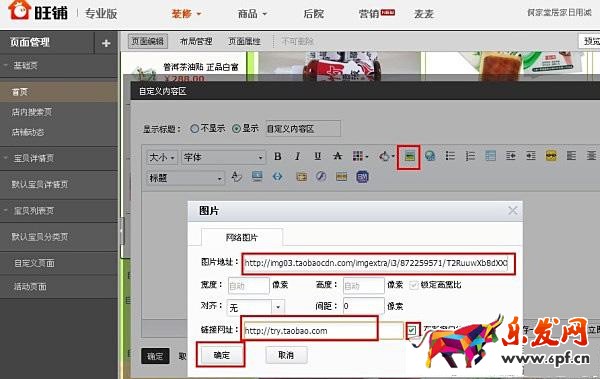
Task: Click the monitor preview icon
Action: 257,176
